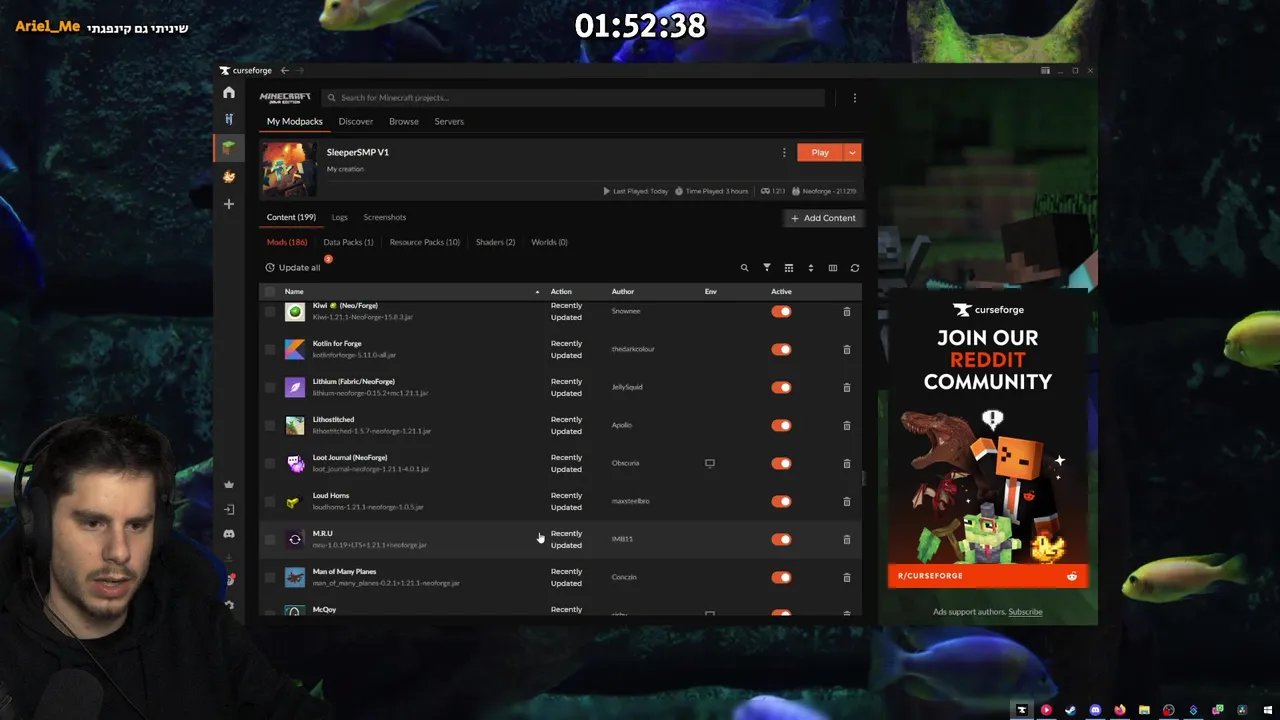Remove Lithostitched with its trash icon
Screen dimensions: 1280x720
coord(847,426)
